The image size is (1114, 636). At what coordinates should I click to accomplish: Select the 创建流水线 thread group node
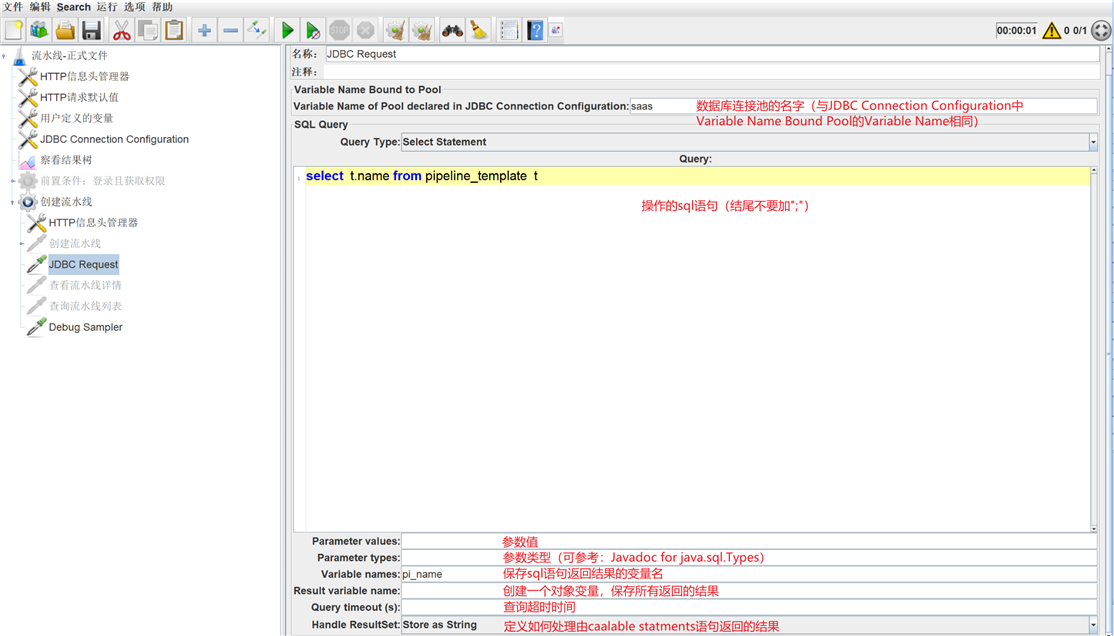click(66, 202)
